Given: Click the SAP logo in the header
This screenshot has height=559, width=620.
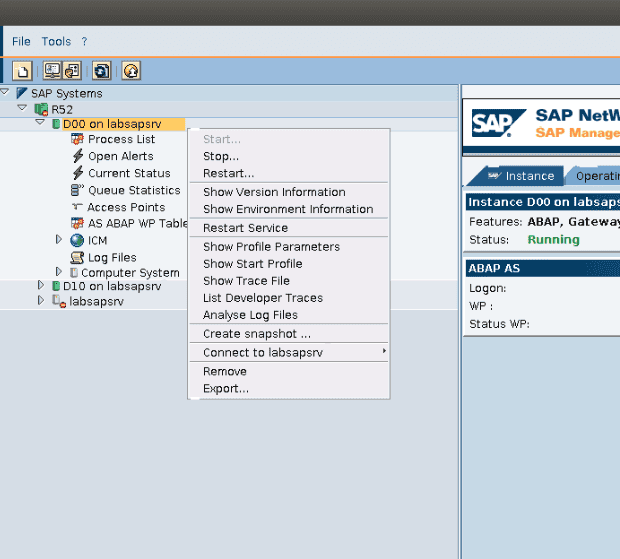Looking at the screenshot, I should pyautogui.click(x=499, y=123).
